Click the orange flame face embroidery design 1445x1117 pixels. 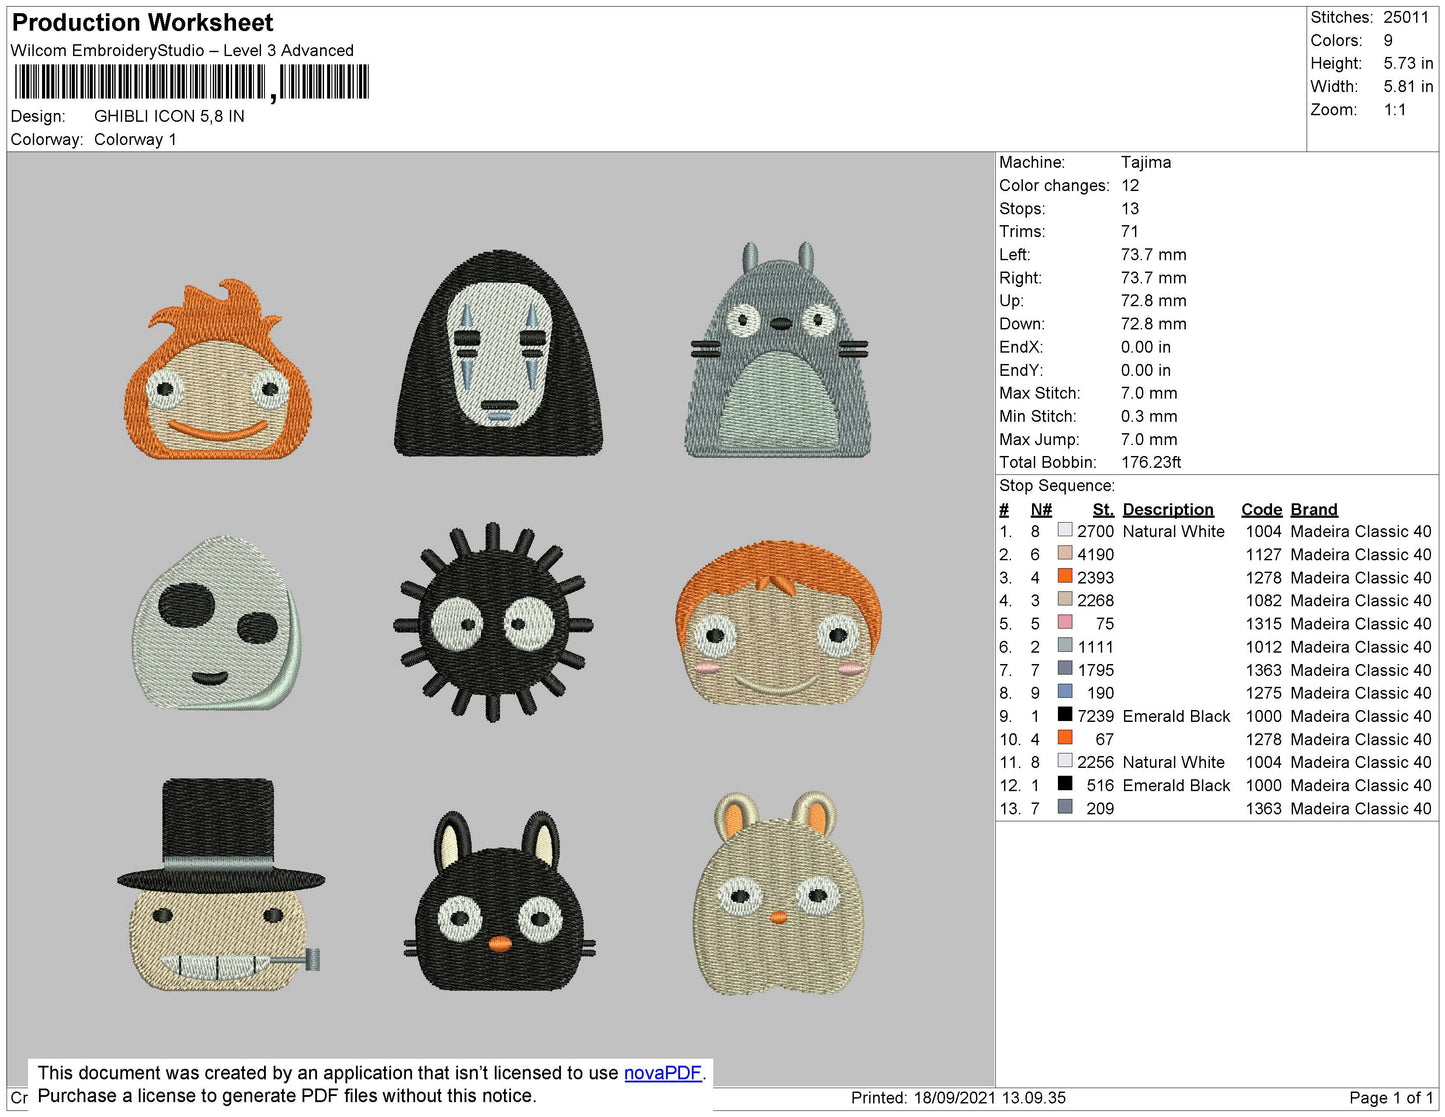pyautogui.click(x=218, y=368)
